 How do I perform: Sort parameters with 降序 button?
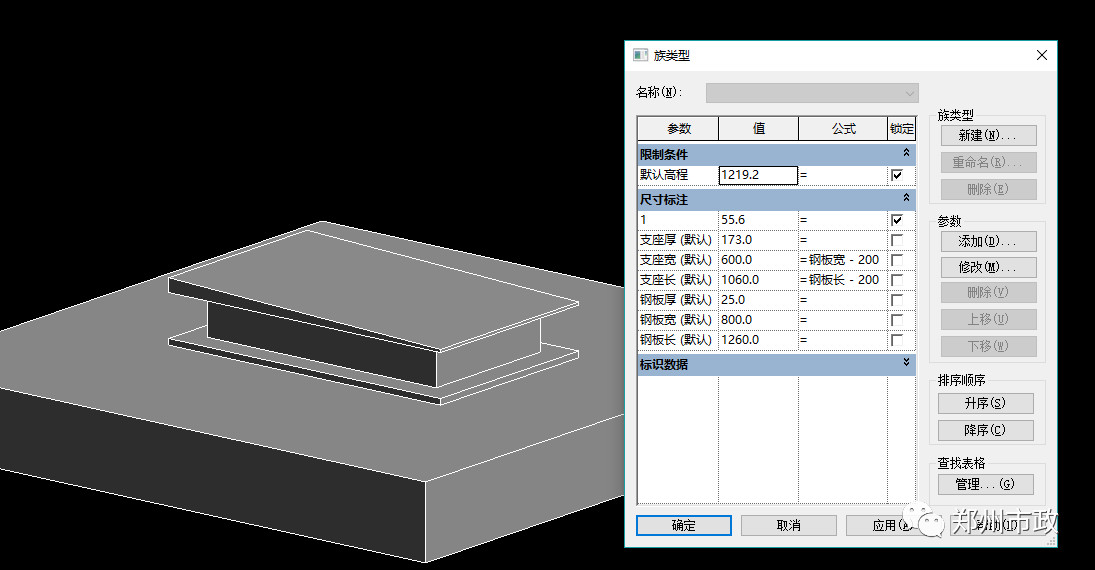click(985, 430)
